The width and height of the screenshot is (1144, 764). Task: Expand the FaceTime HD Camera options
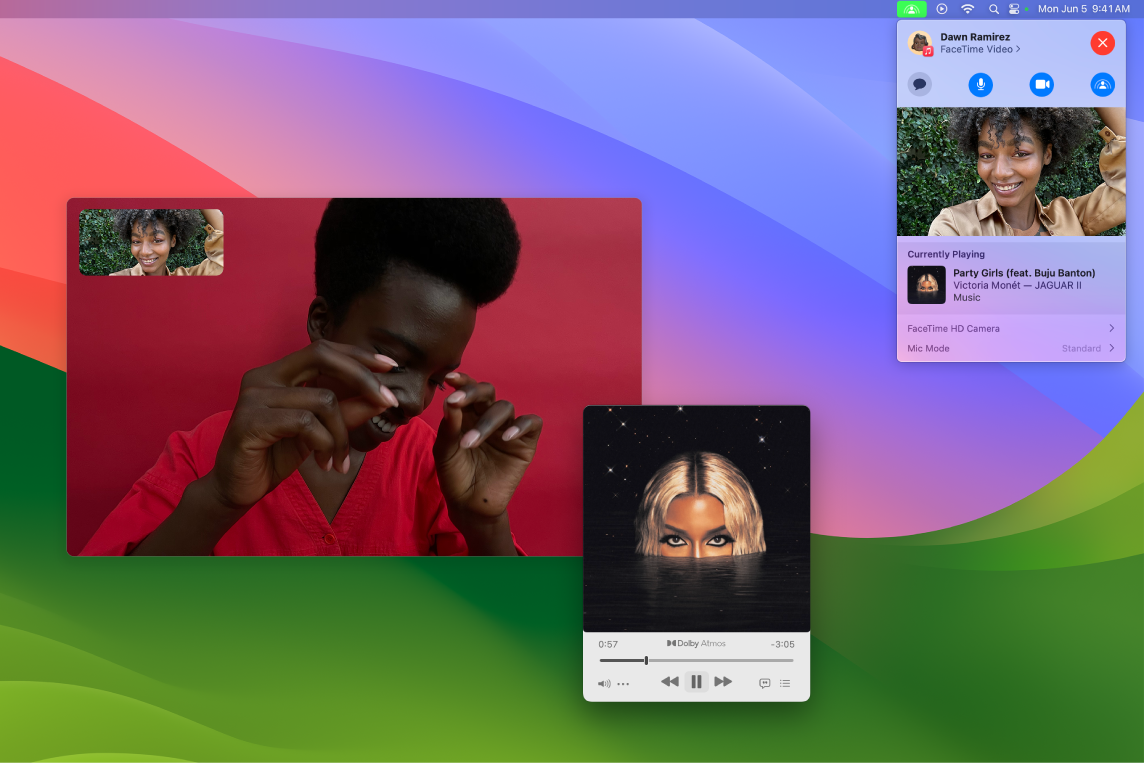tap(1010, 328)
